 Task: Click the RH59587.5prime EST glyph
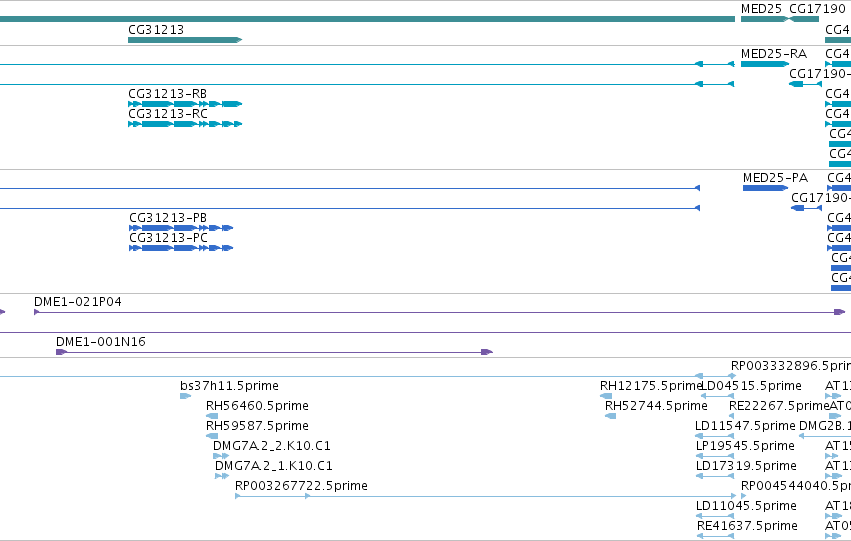point(212,436)
